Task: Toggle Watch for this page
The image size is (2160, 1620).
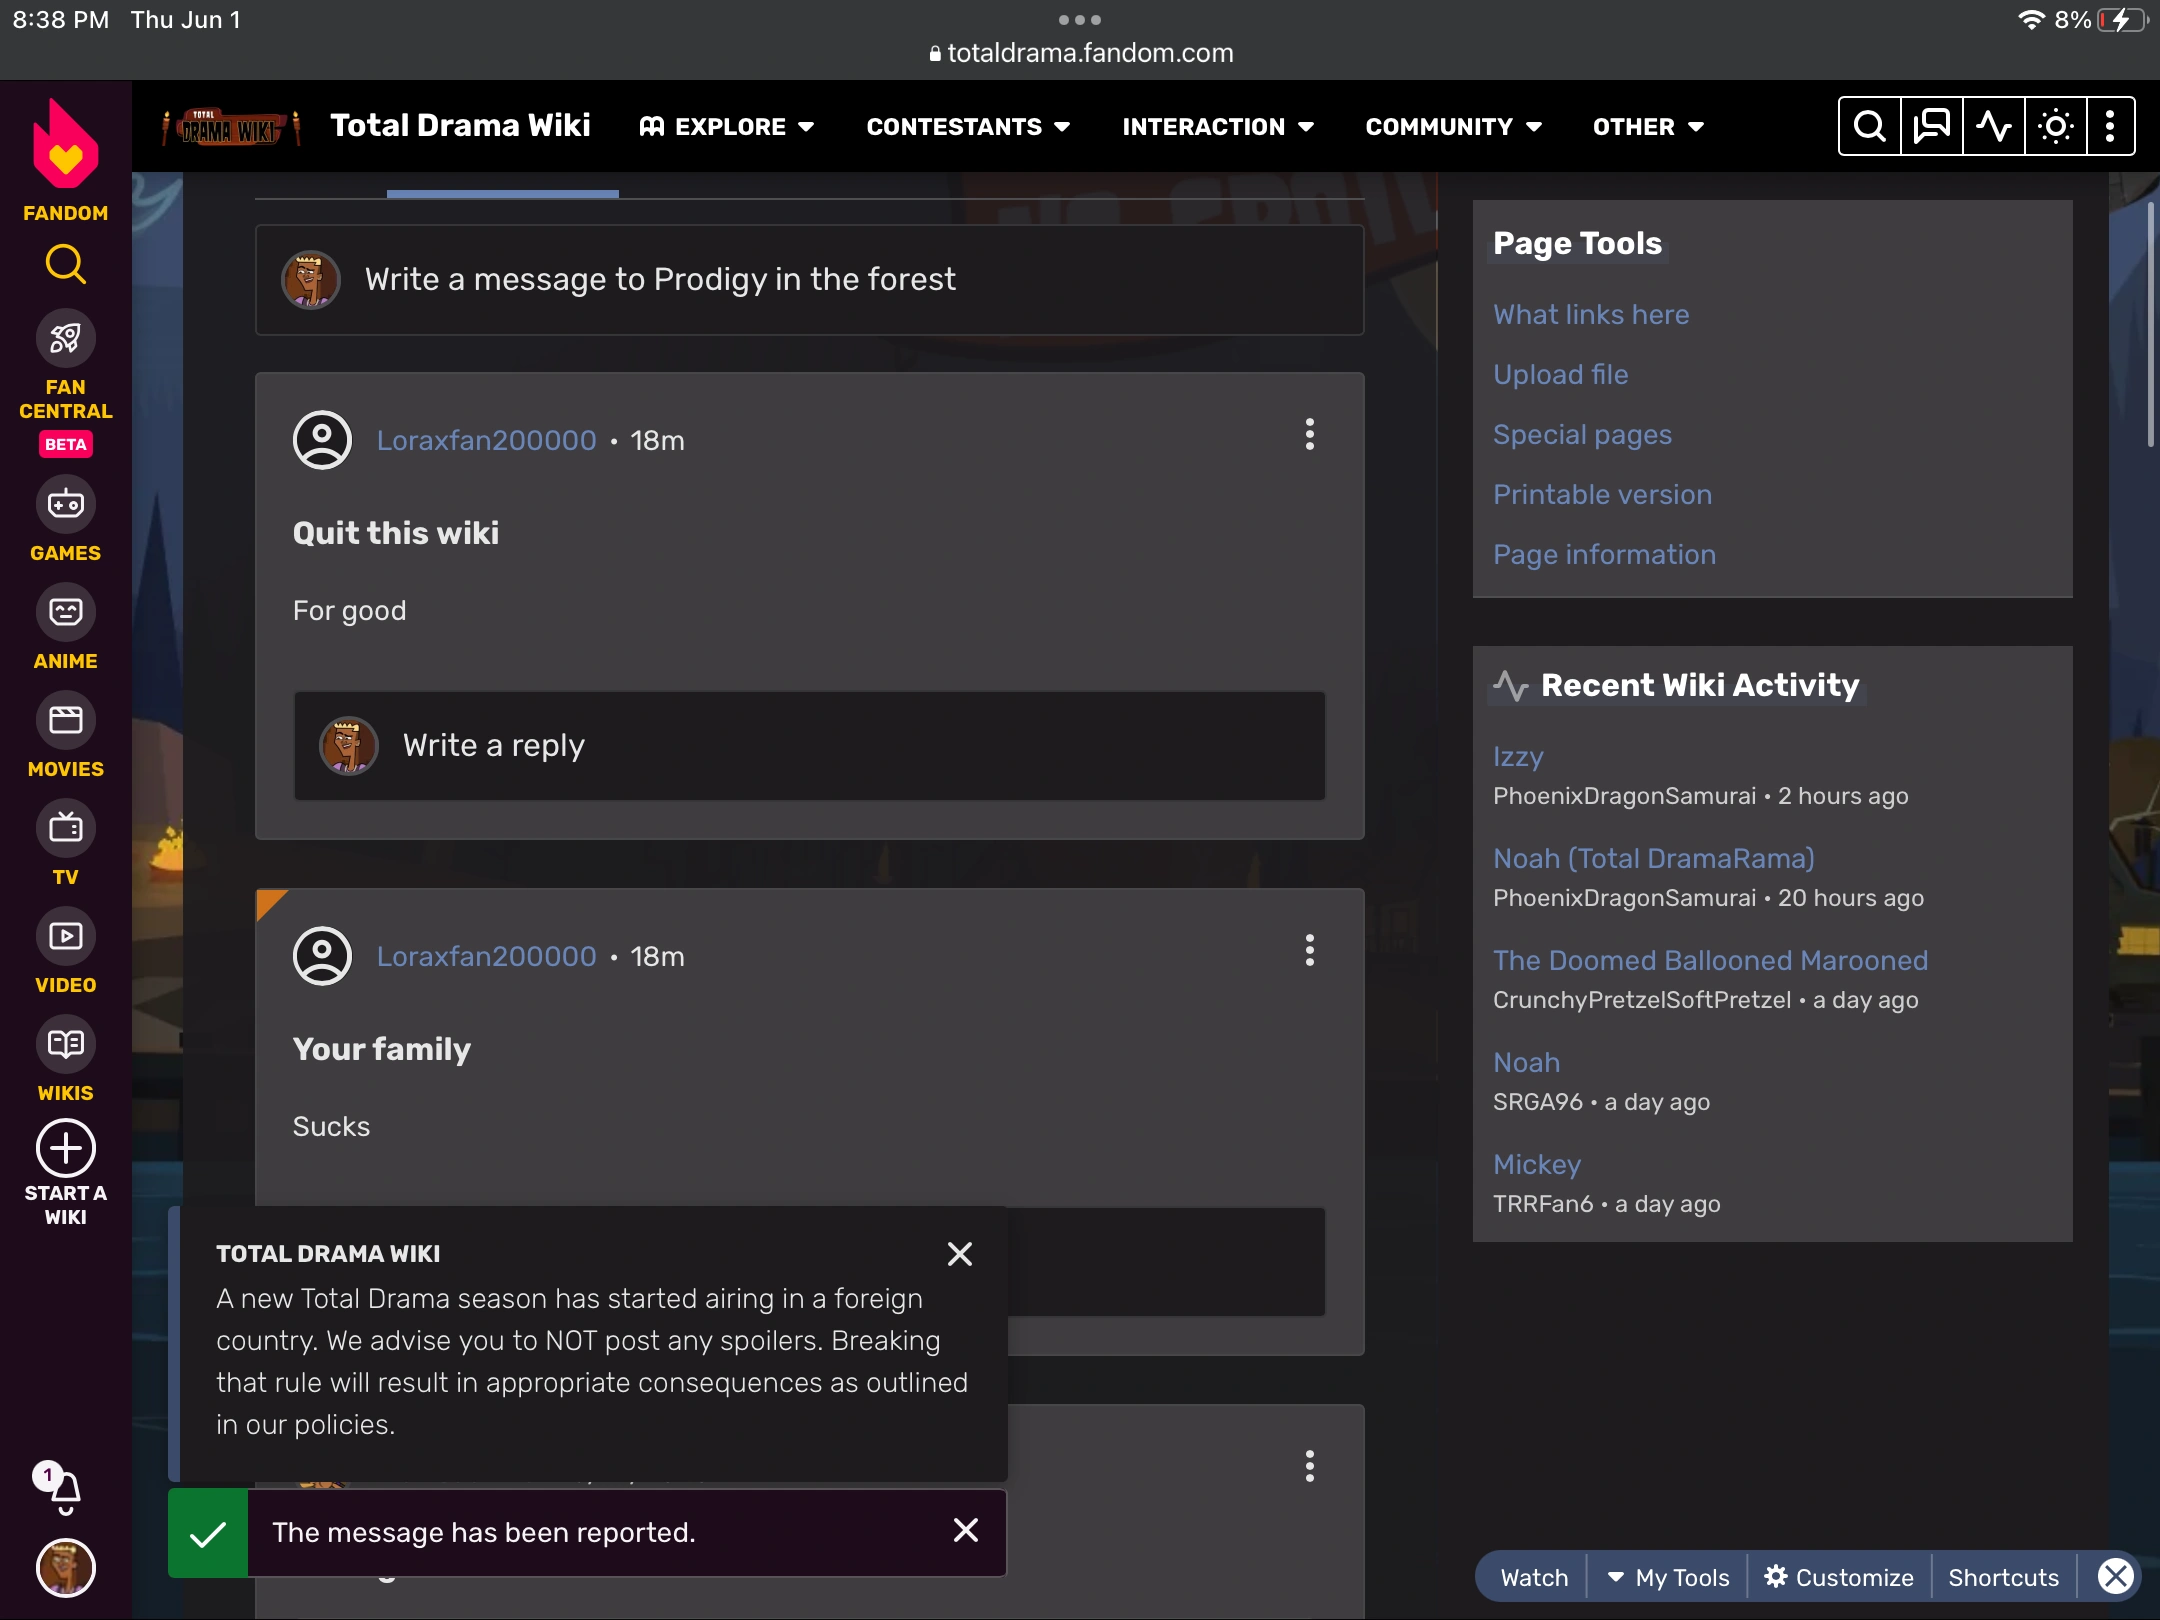Action: tap(1534, 1577)
